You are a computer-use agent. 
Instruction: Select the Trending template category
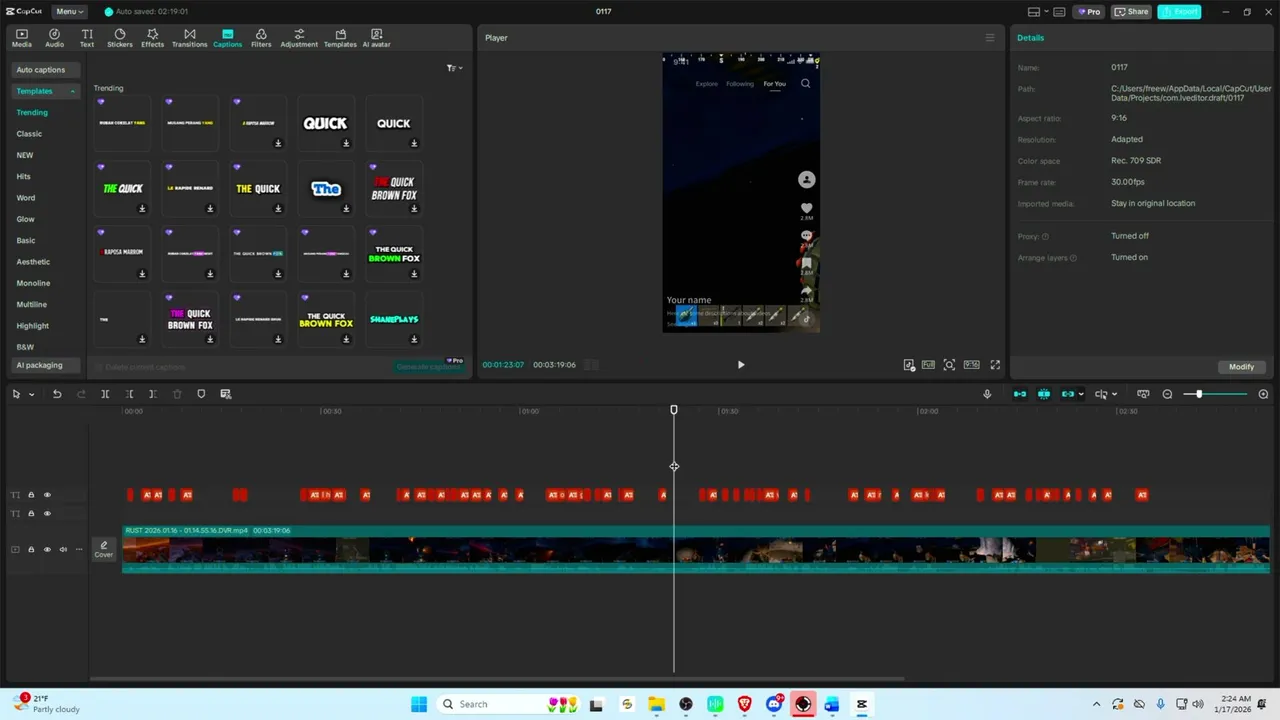(32, 113)
